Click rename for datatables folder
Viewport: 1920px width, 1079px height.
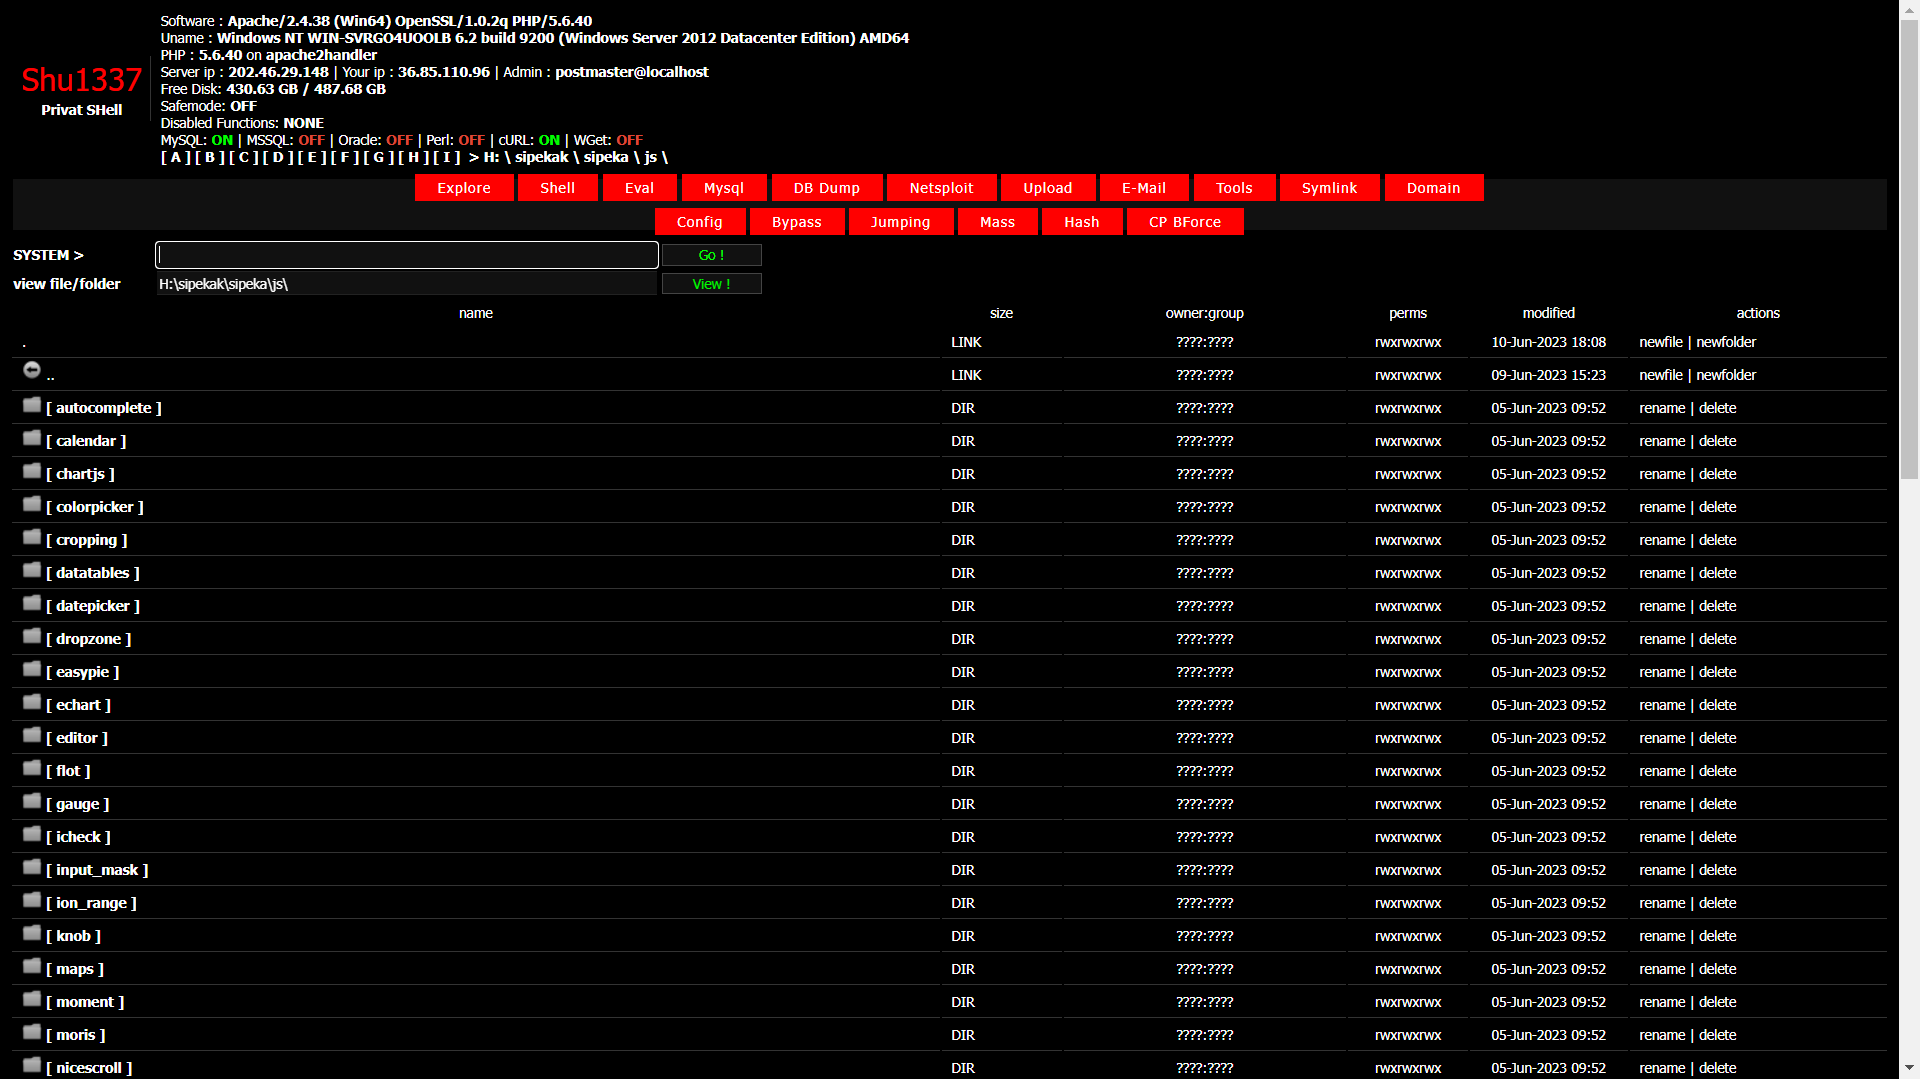1662,573
